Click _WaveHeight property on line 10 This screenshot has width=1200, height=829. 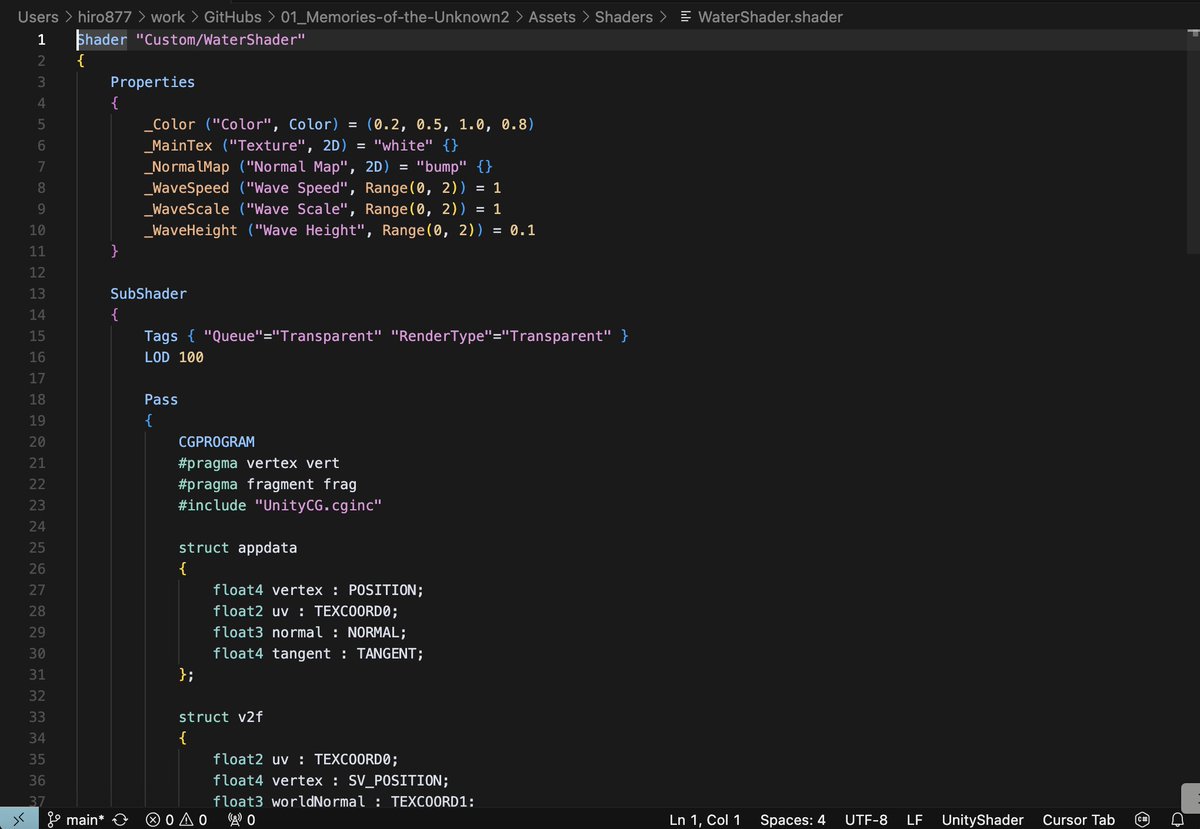coord(191,230)
